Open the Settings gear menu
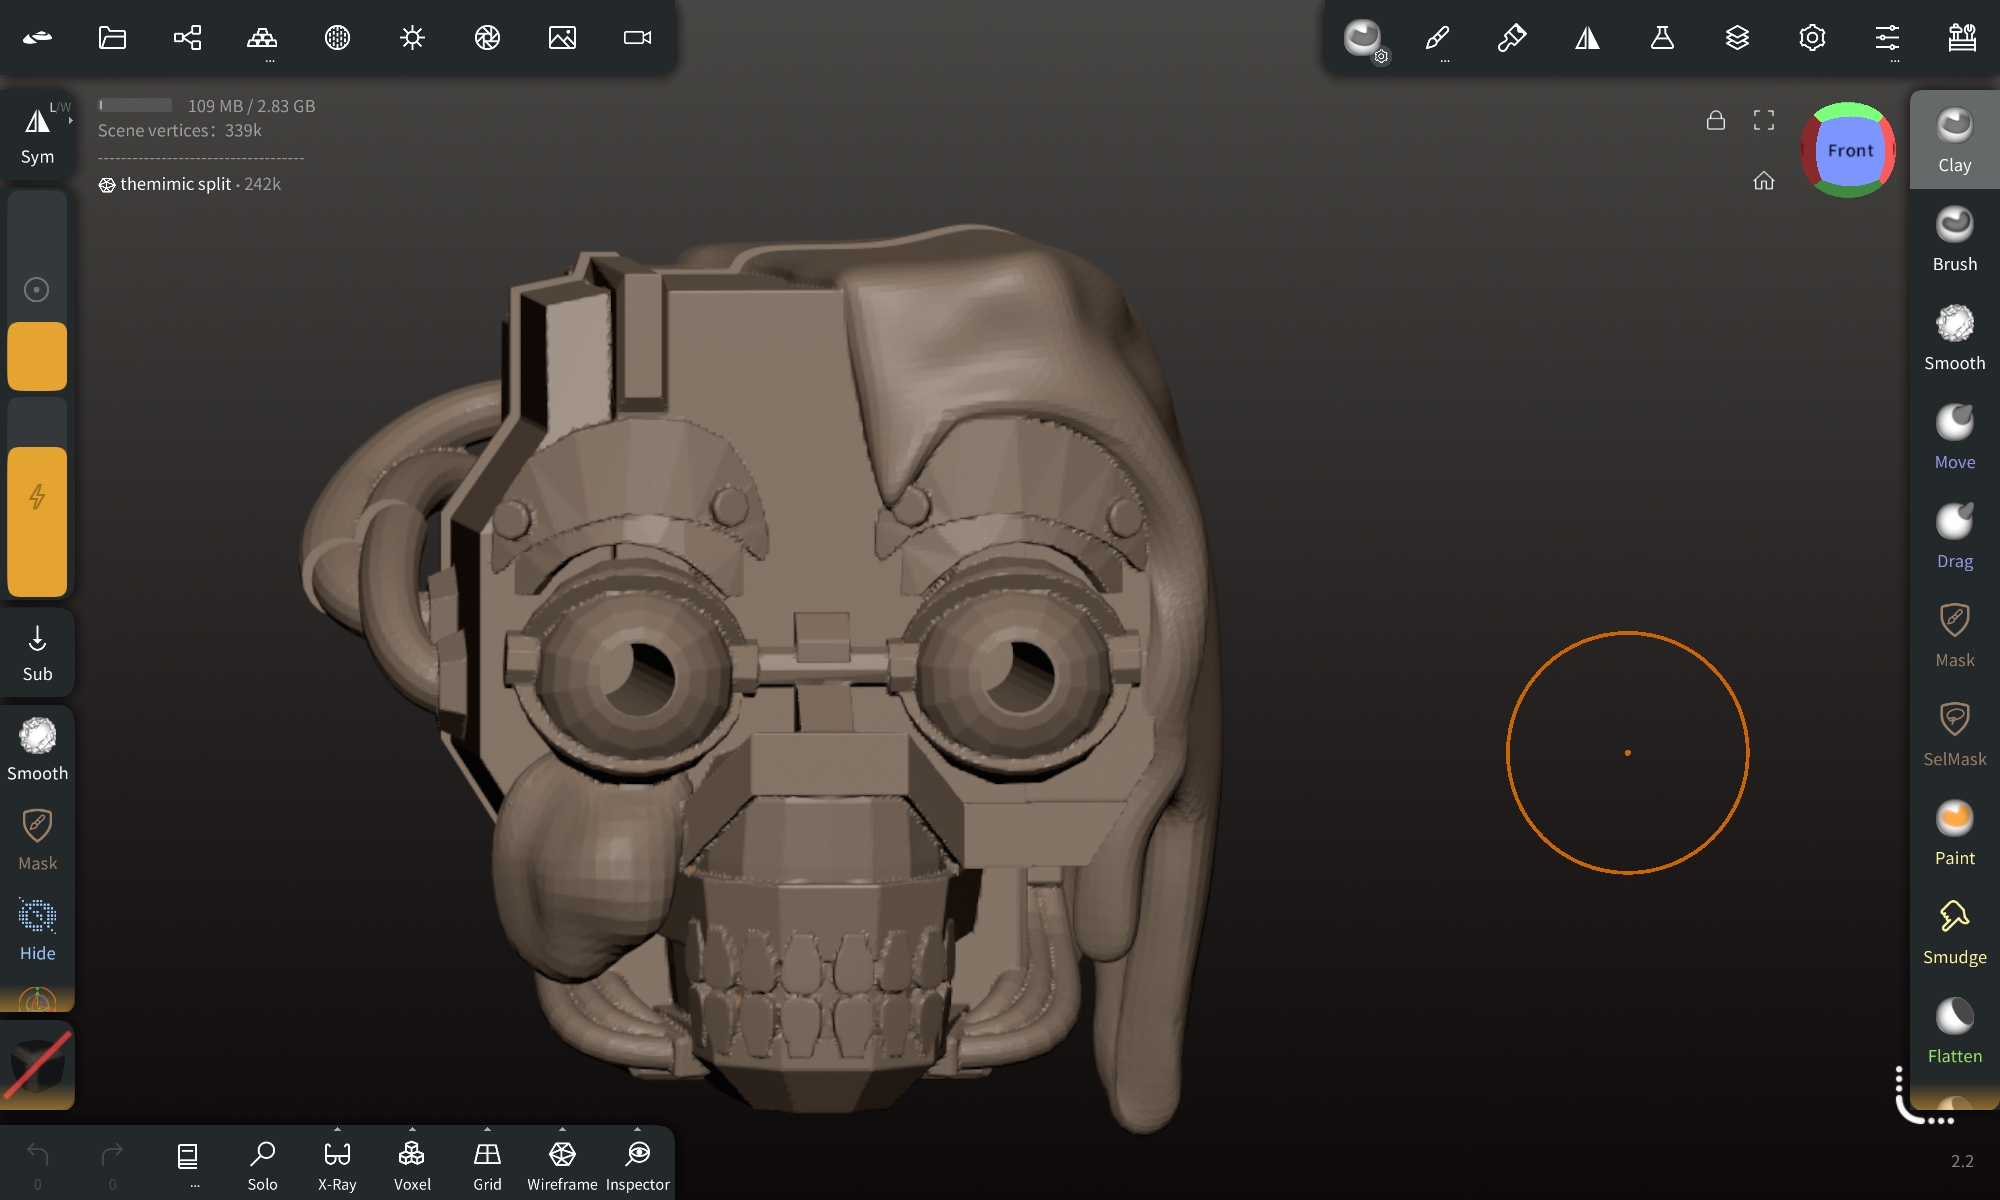The height and width of the screenshot is (1200, 2000). pos(1812,38)
